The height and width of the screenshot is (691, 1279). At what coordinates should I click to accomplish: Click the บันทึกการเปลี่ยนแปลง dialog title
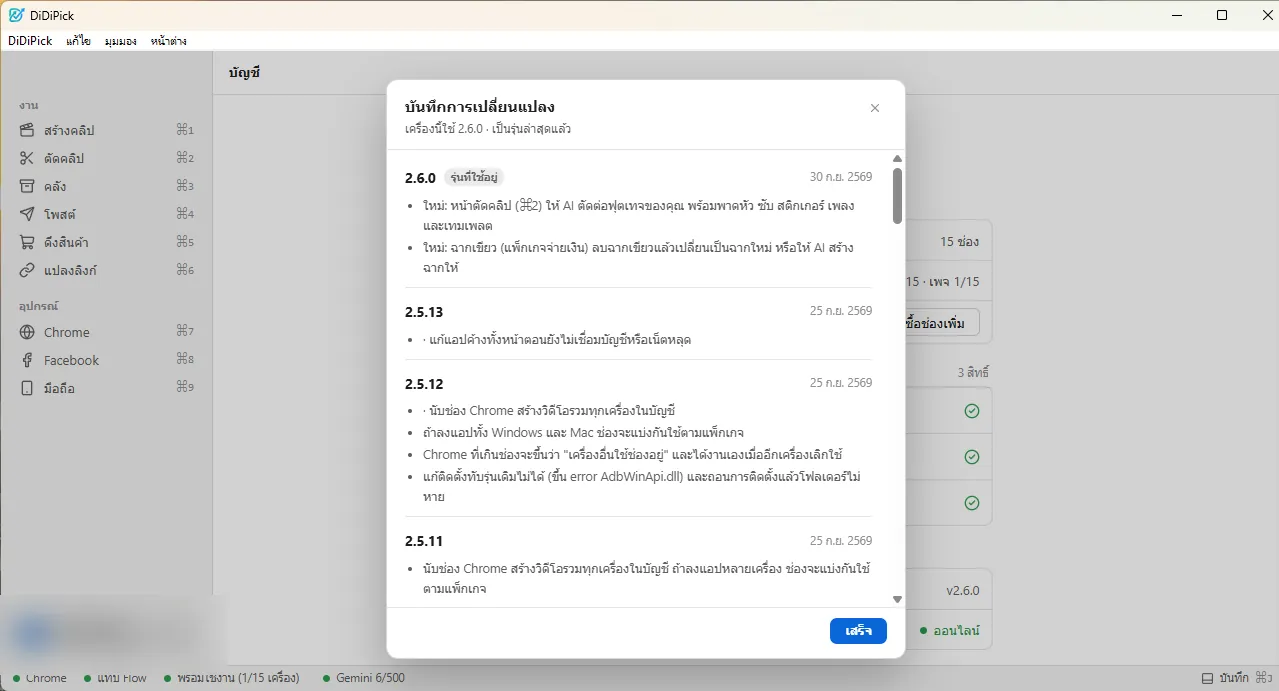480,107
